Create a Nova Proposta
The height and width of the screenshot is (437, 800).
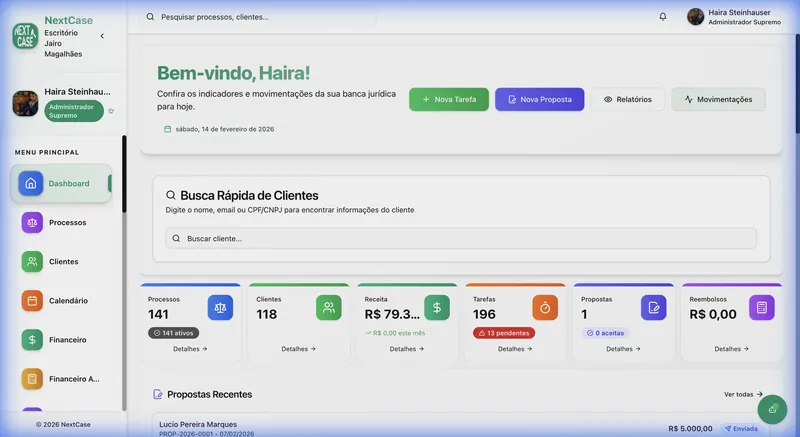(539, 99)
